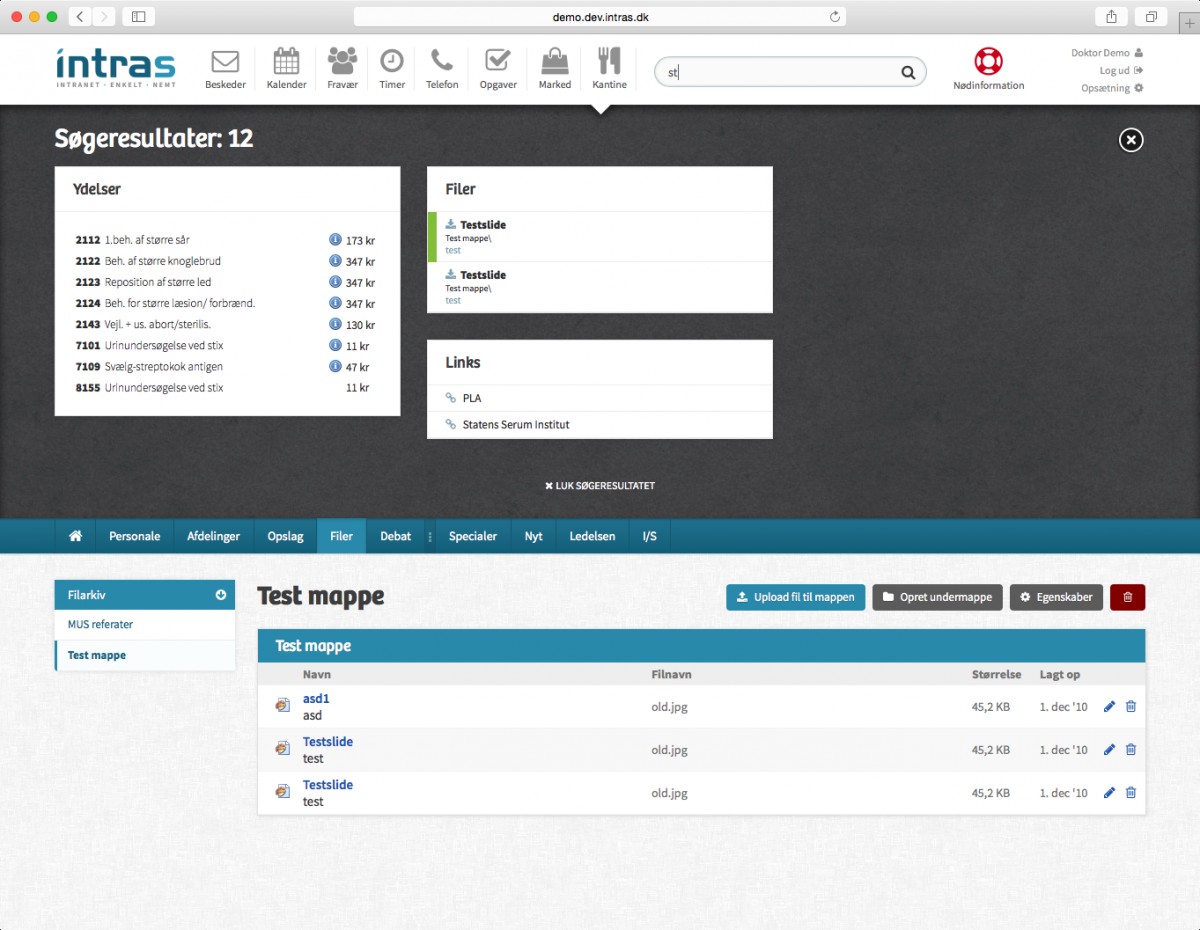This screenshot has height=930, width=1200.
Task: Open the Beskeder messages icon
Action: (225, 66)
